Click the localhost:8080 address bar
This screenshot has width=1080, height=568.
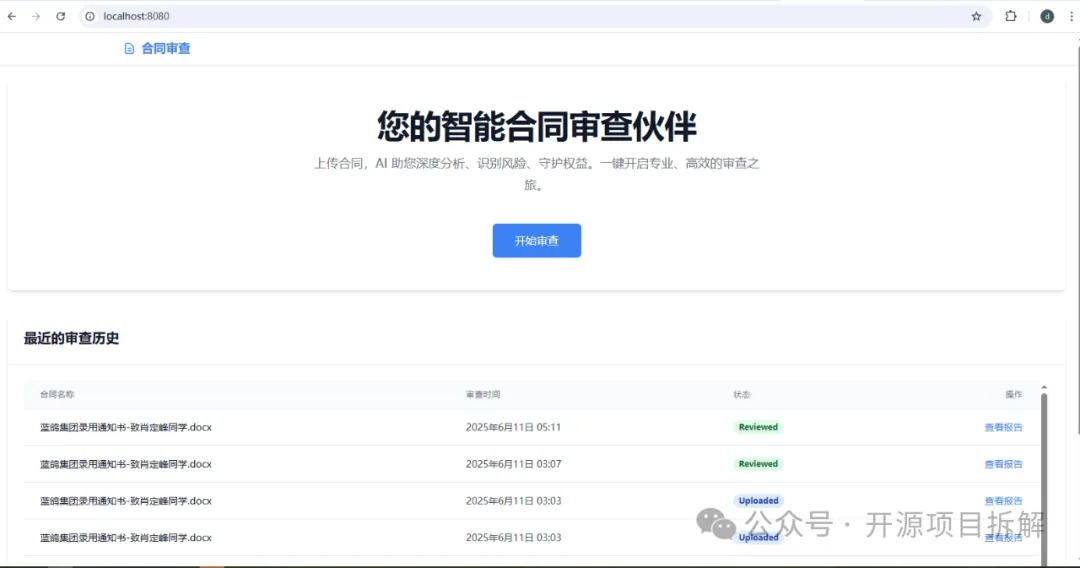click(536, 17)
